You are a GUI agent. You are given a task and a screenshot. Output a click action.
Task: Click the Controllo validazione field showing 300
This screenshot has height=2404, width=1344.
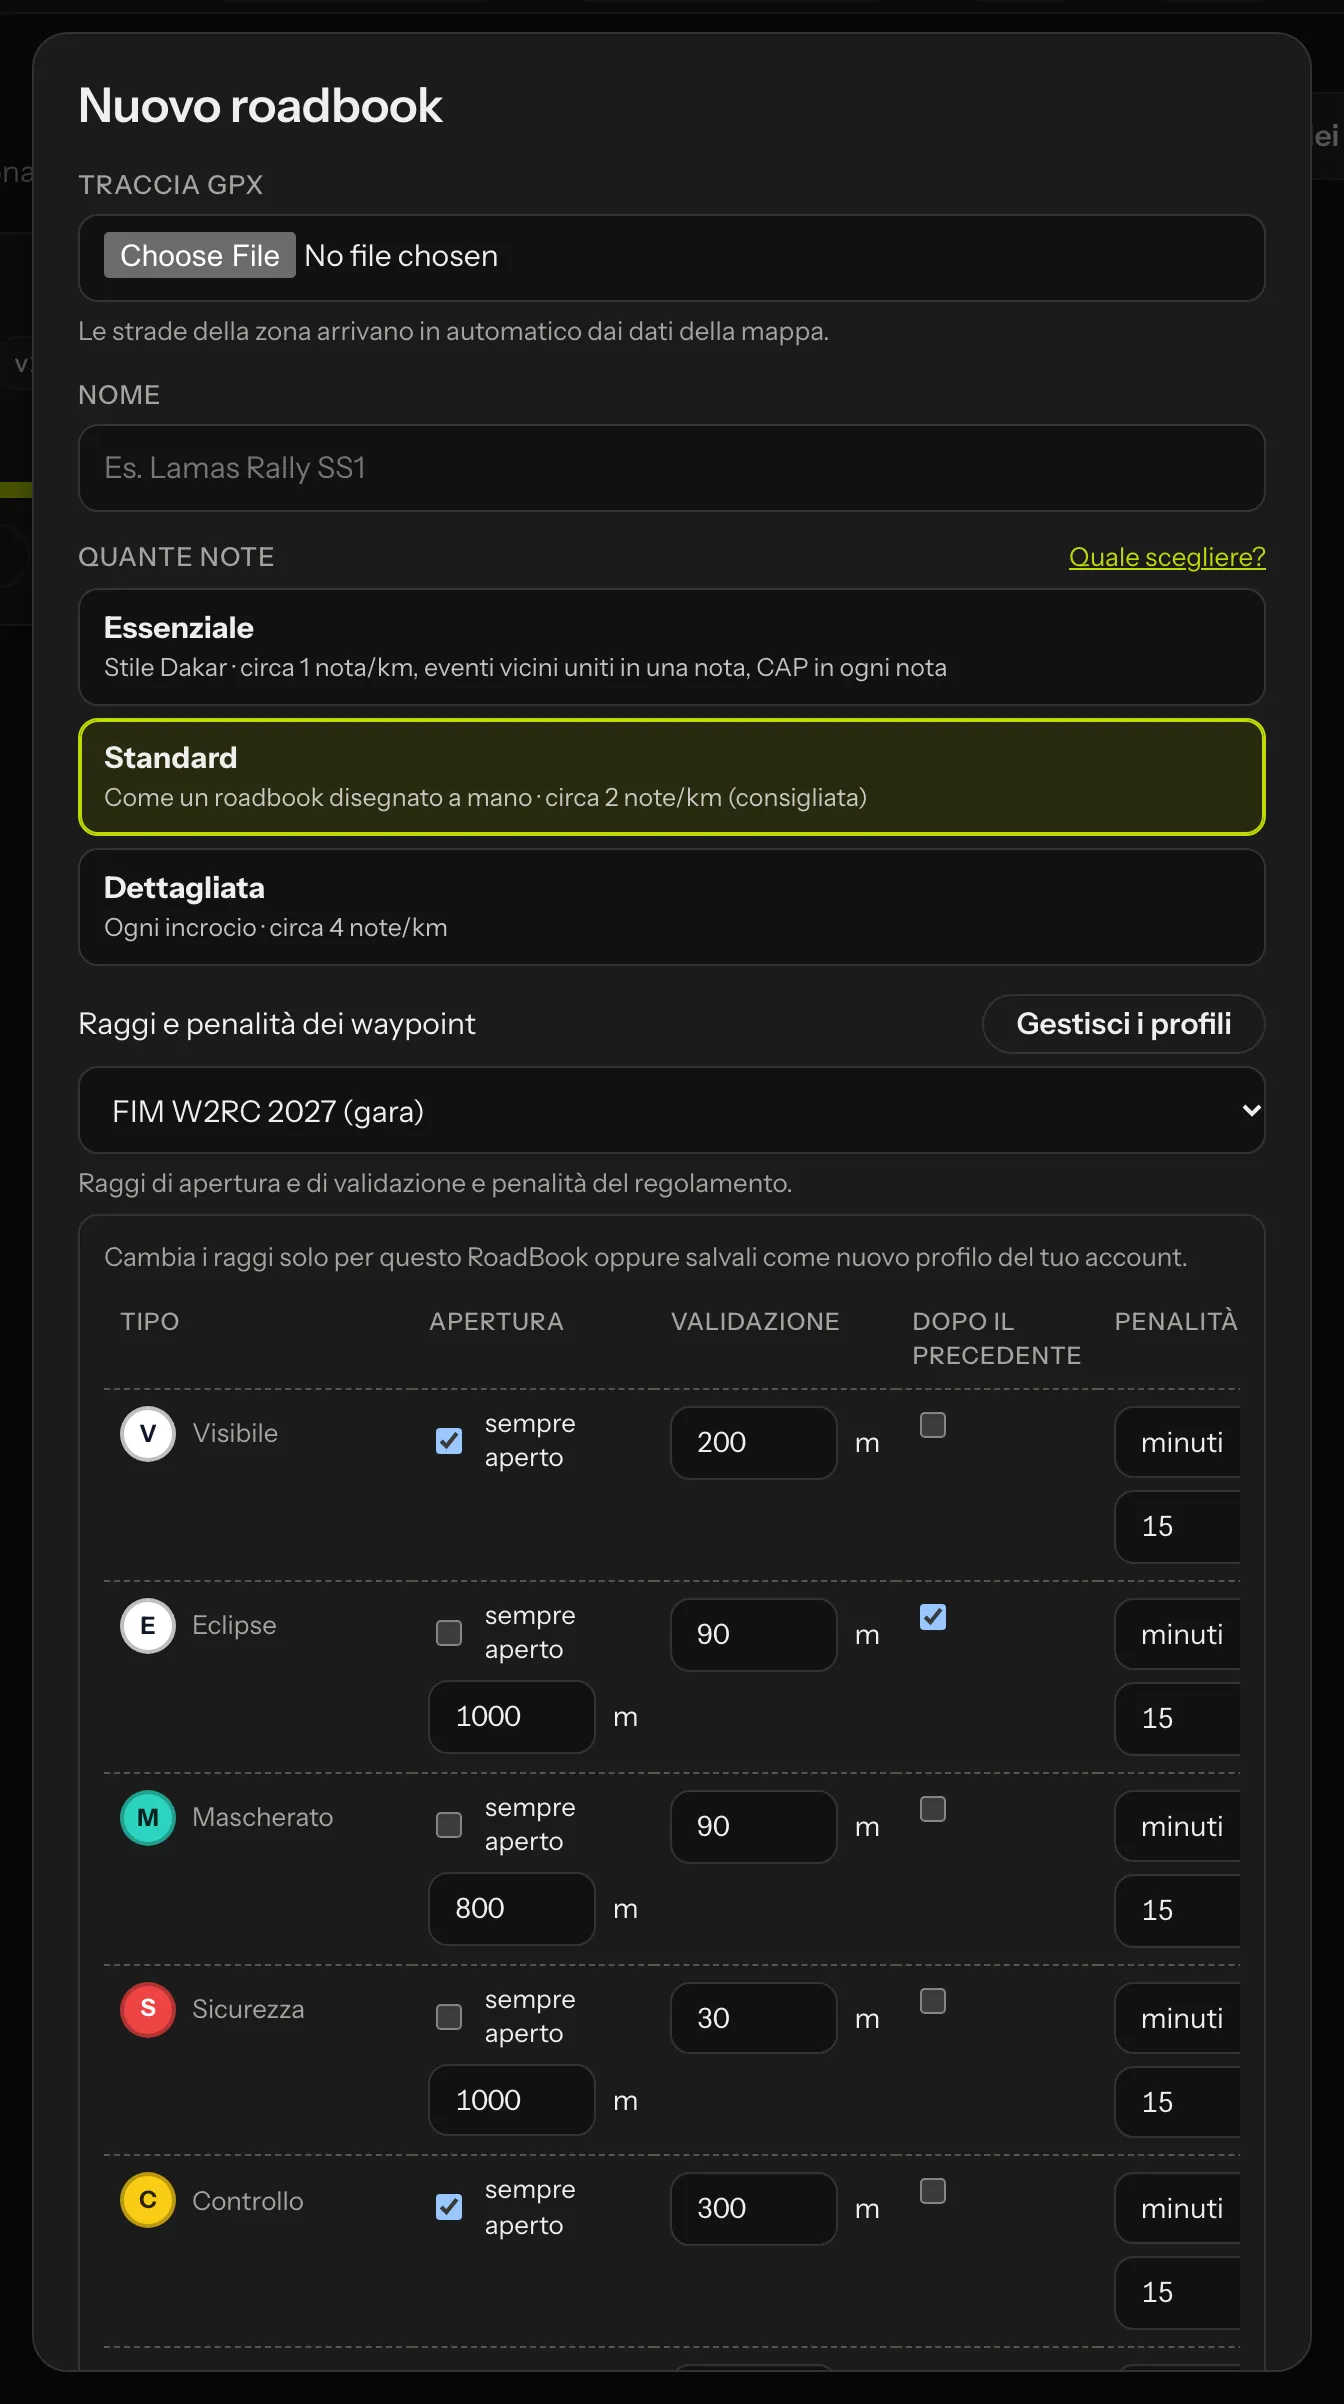point(754,2208)
